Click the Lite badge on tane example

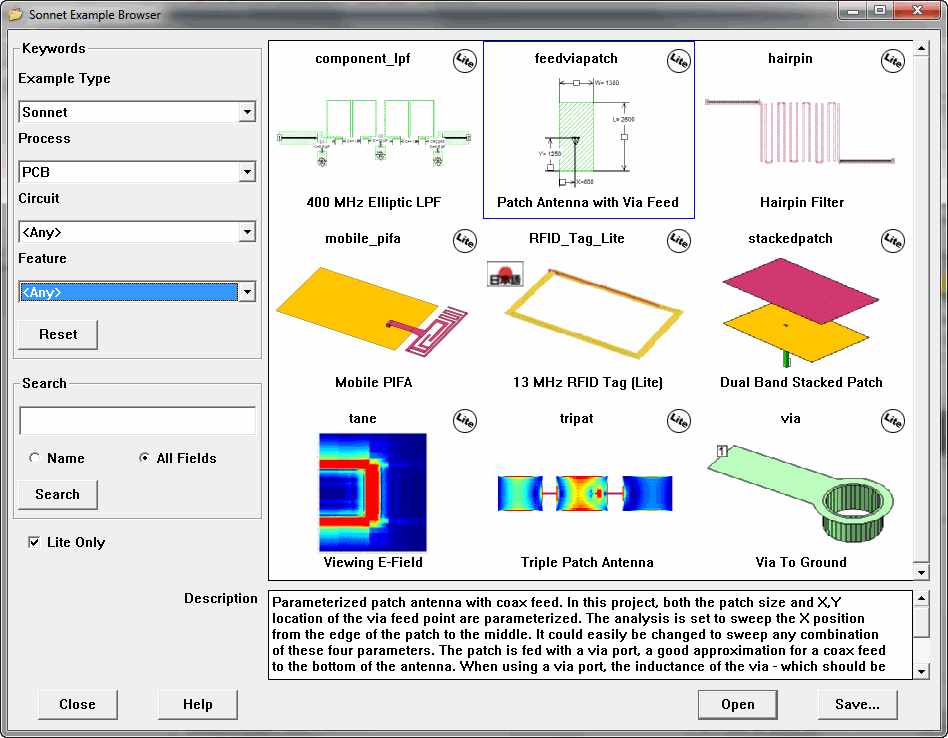click(464, 421)
